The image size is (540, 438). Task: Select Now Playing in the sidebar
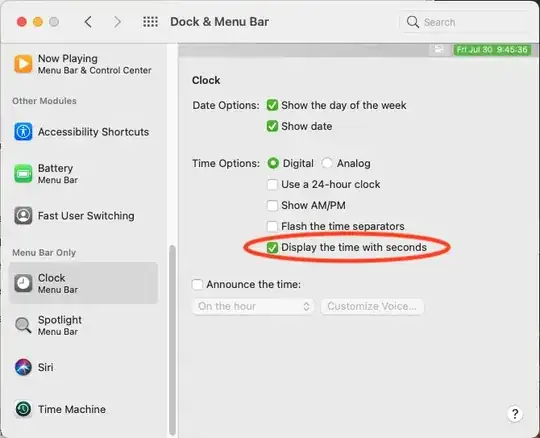point(83,64)
